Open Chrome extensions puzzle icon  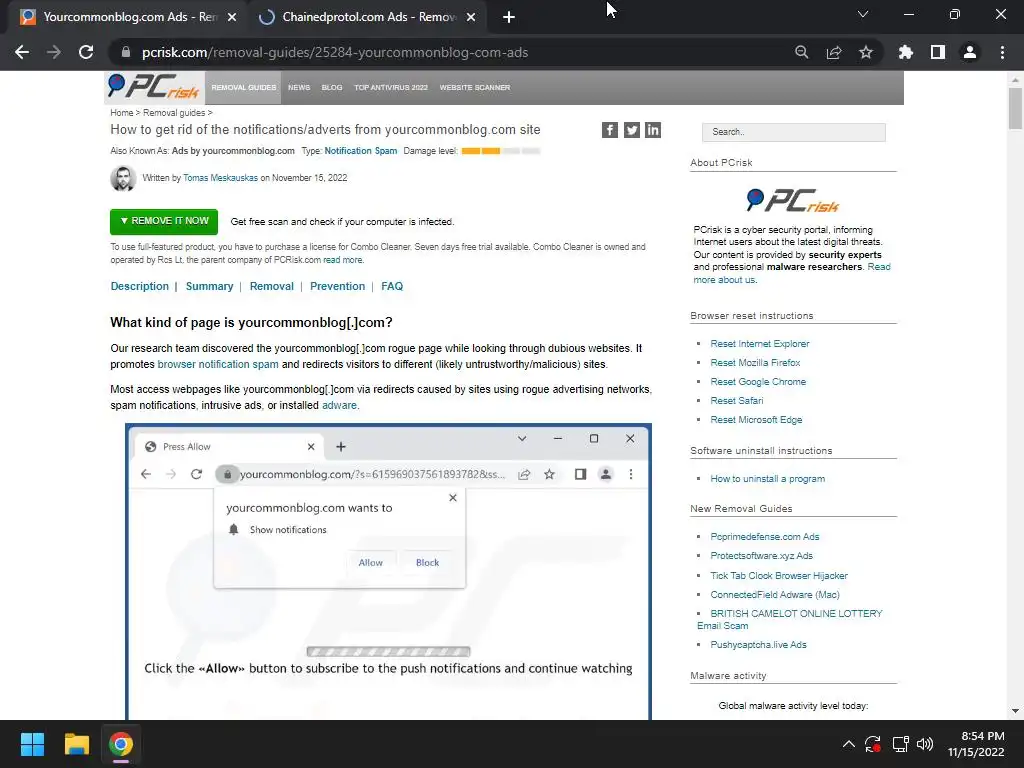[x=905, y=52]
